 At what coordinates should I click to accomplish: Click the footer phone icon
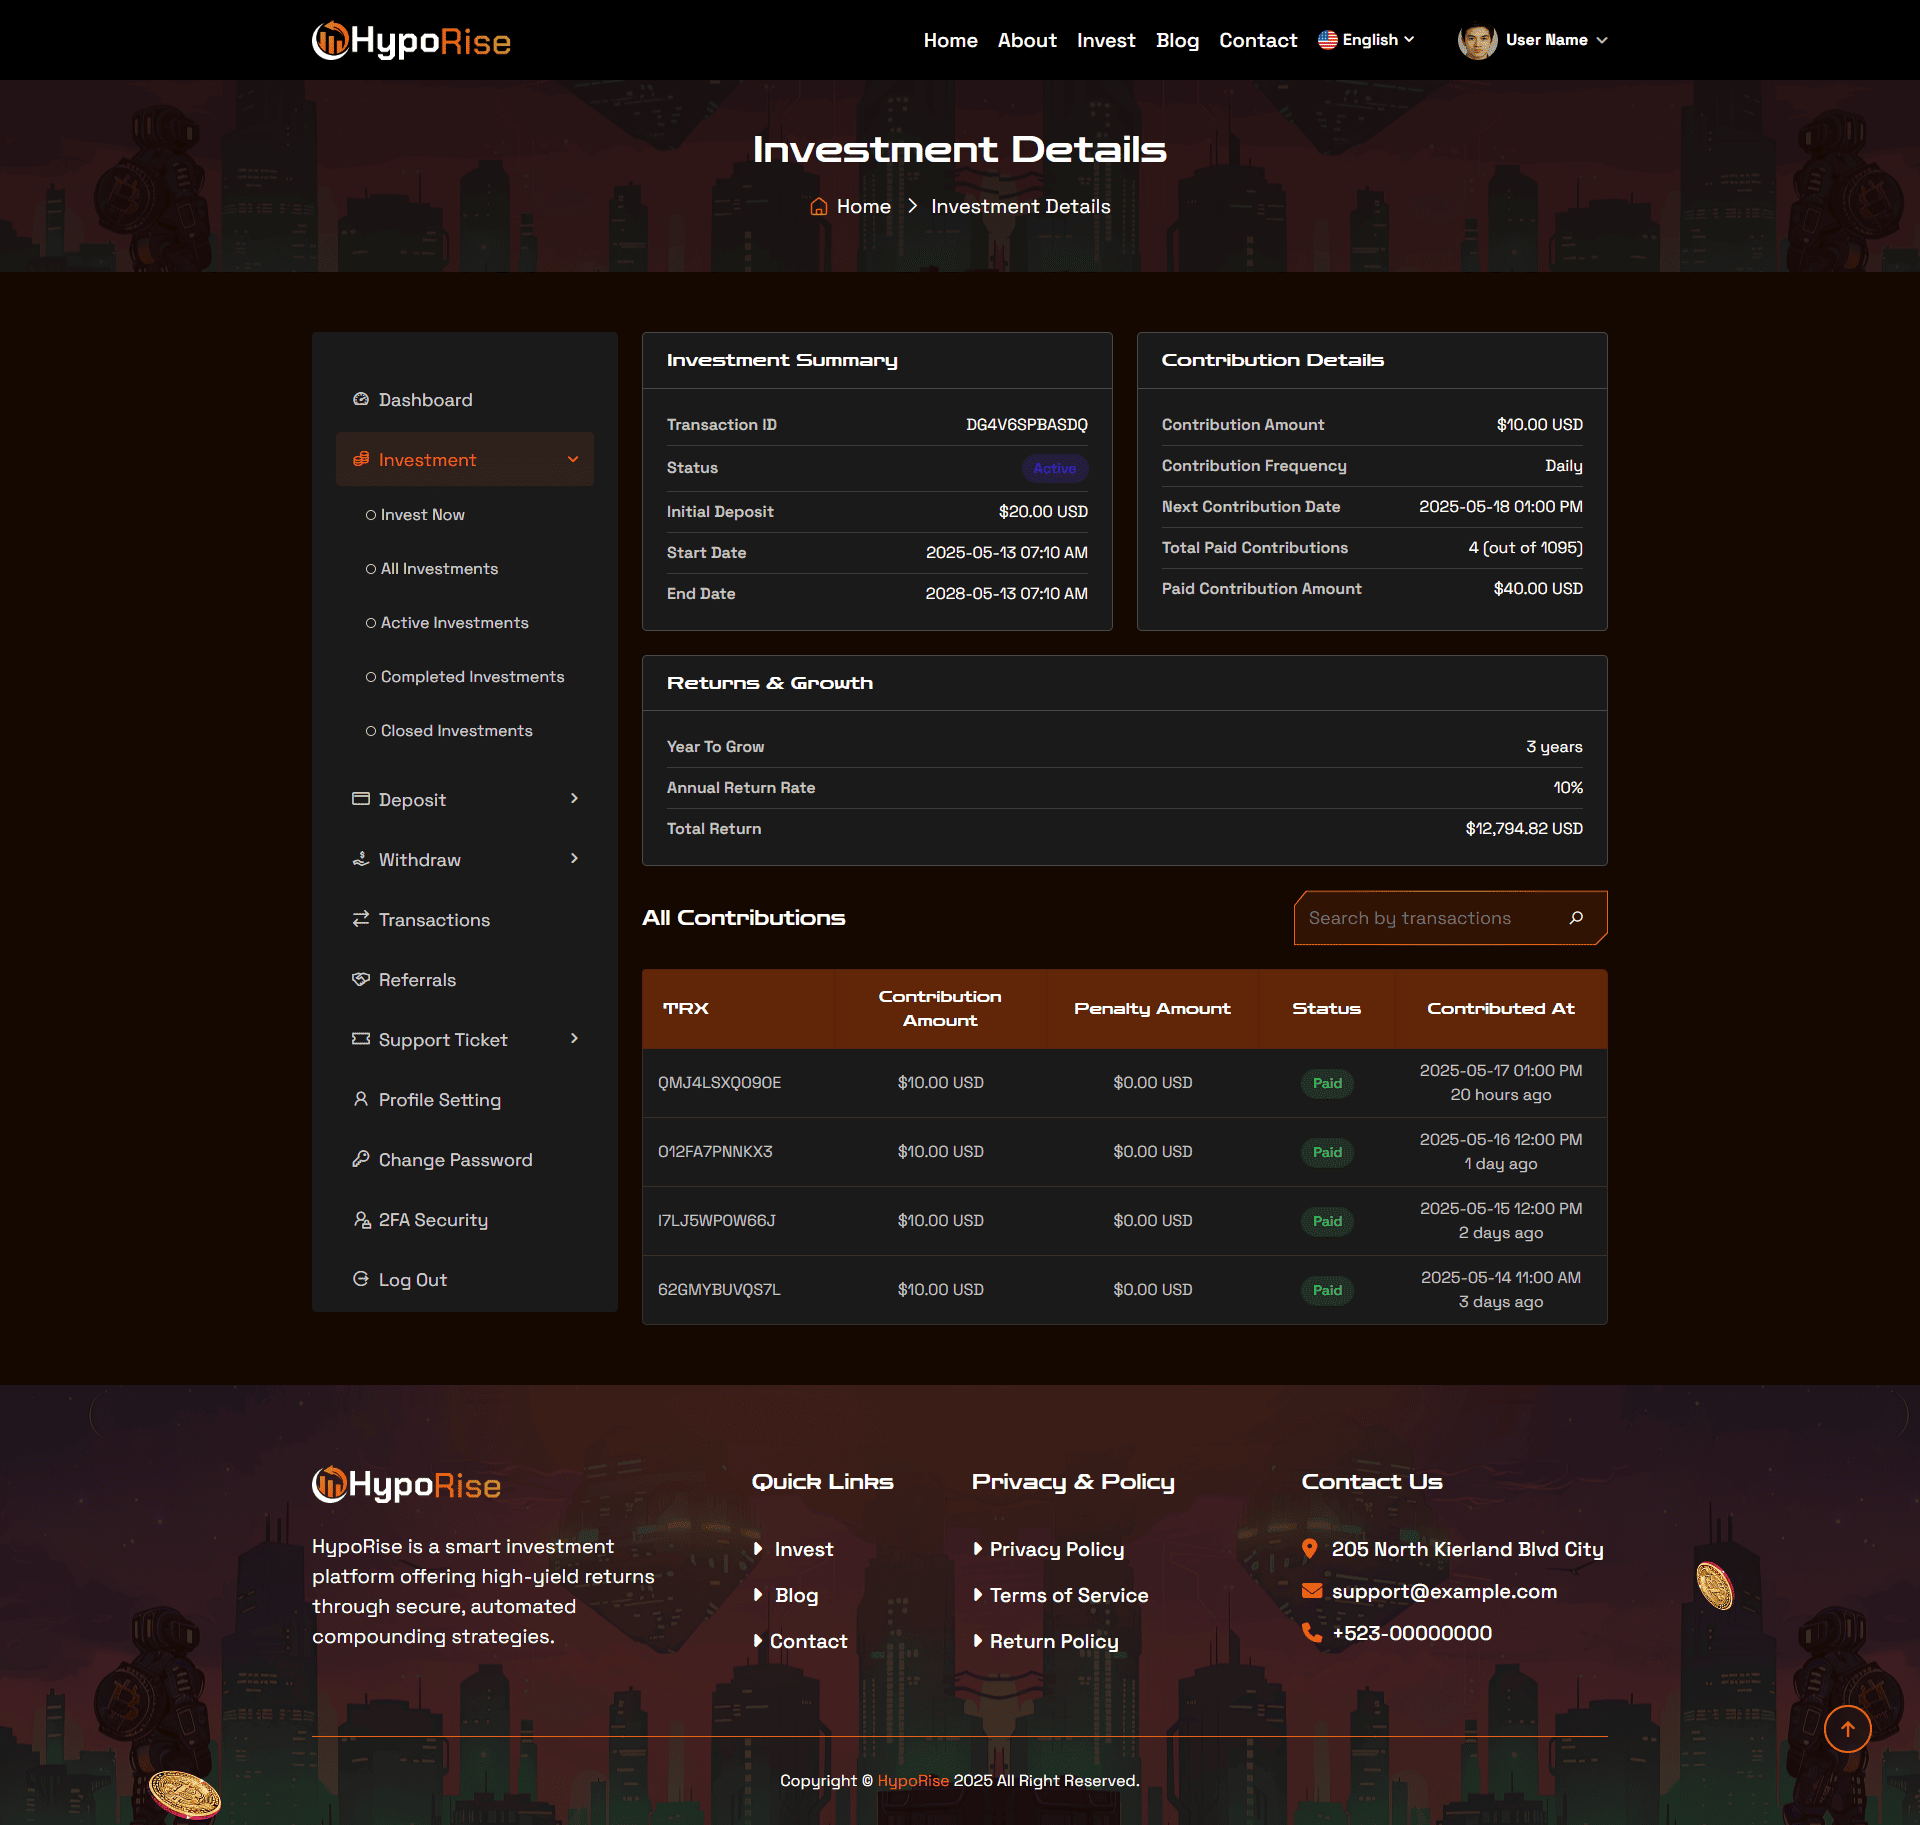coord(1312,1633)
